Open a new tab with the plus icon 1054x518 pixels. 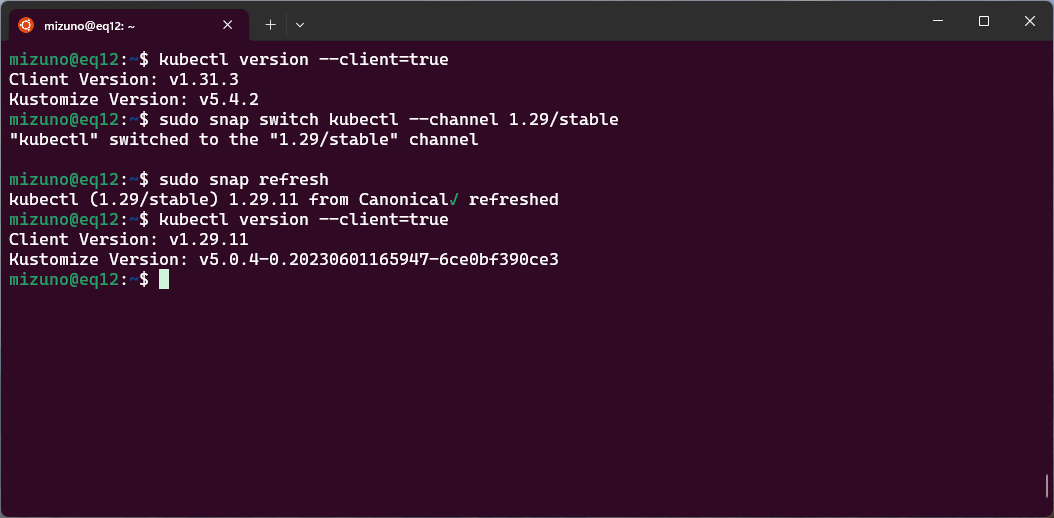270,25
